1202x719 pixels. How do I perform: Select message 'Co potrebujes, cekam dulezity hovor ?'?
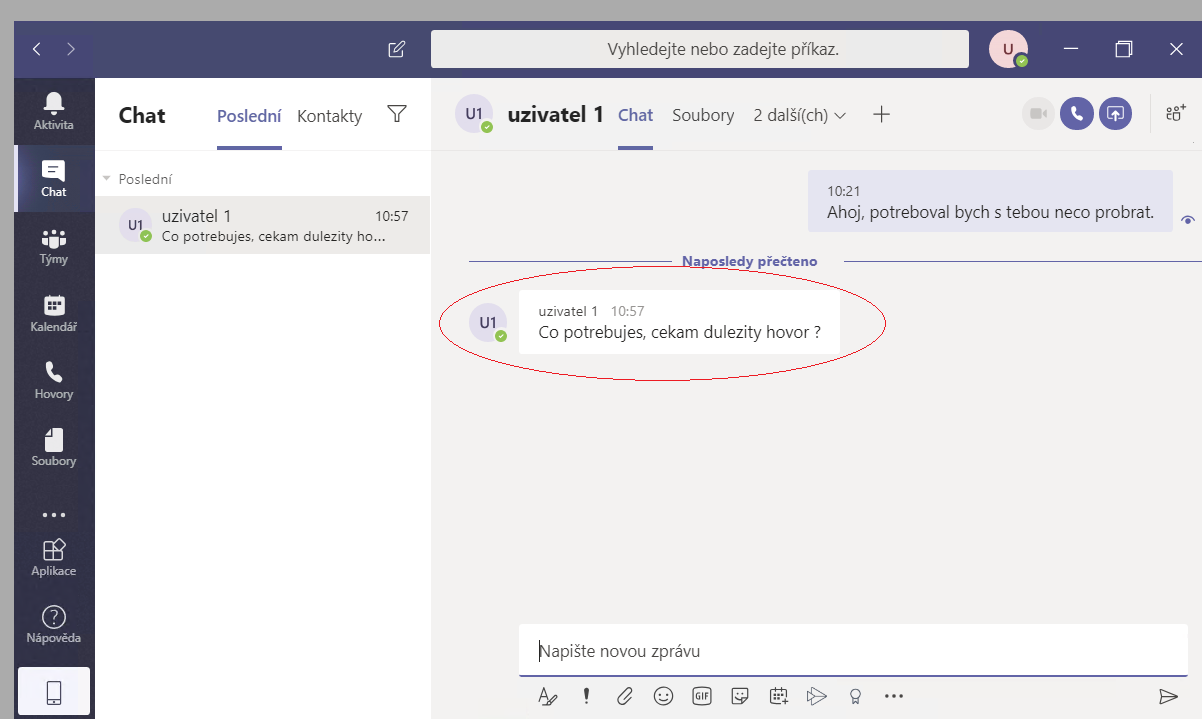pyautogui.click(x=680, y=332)
